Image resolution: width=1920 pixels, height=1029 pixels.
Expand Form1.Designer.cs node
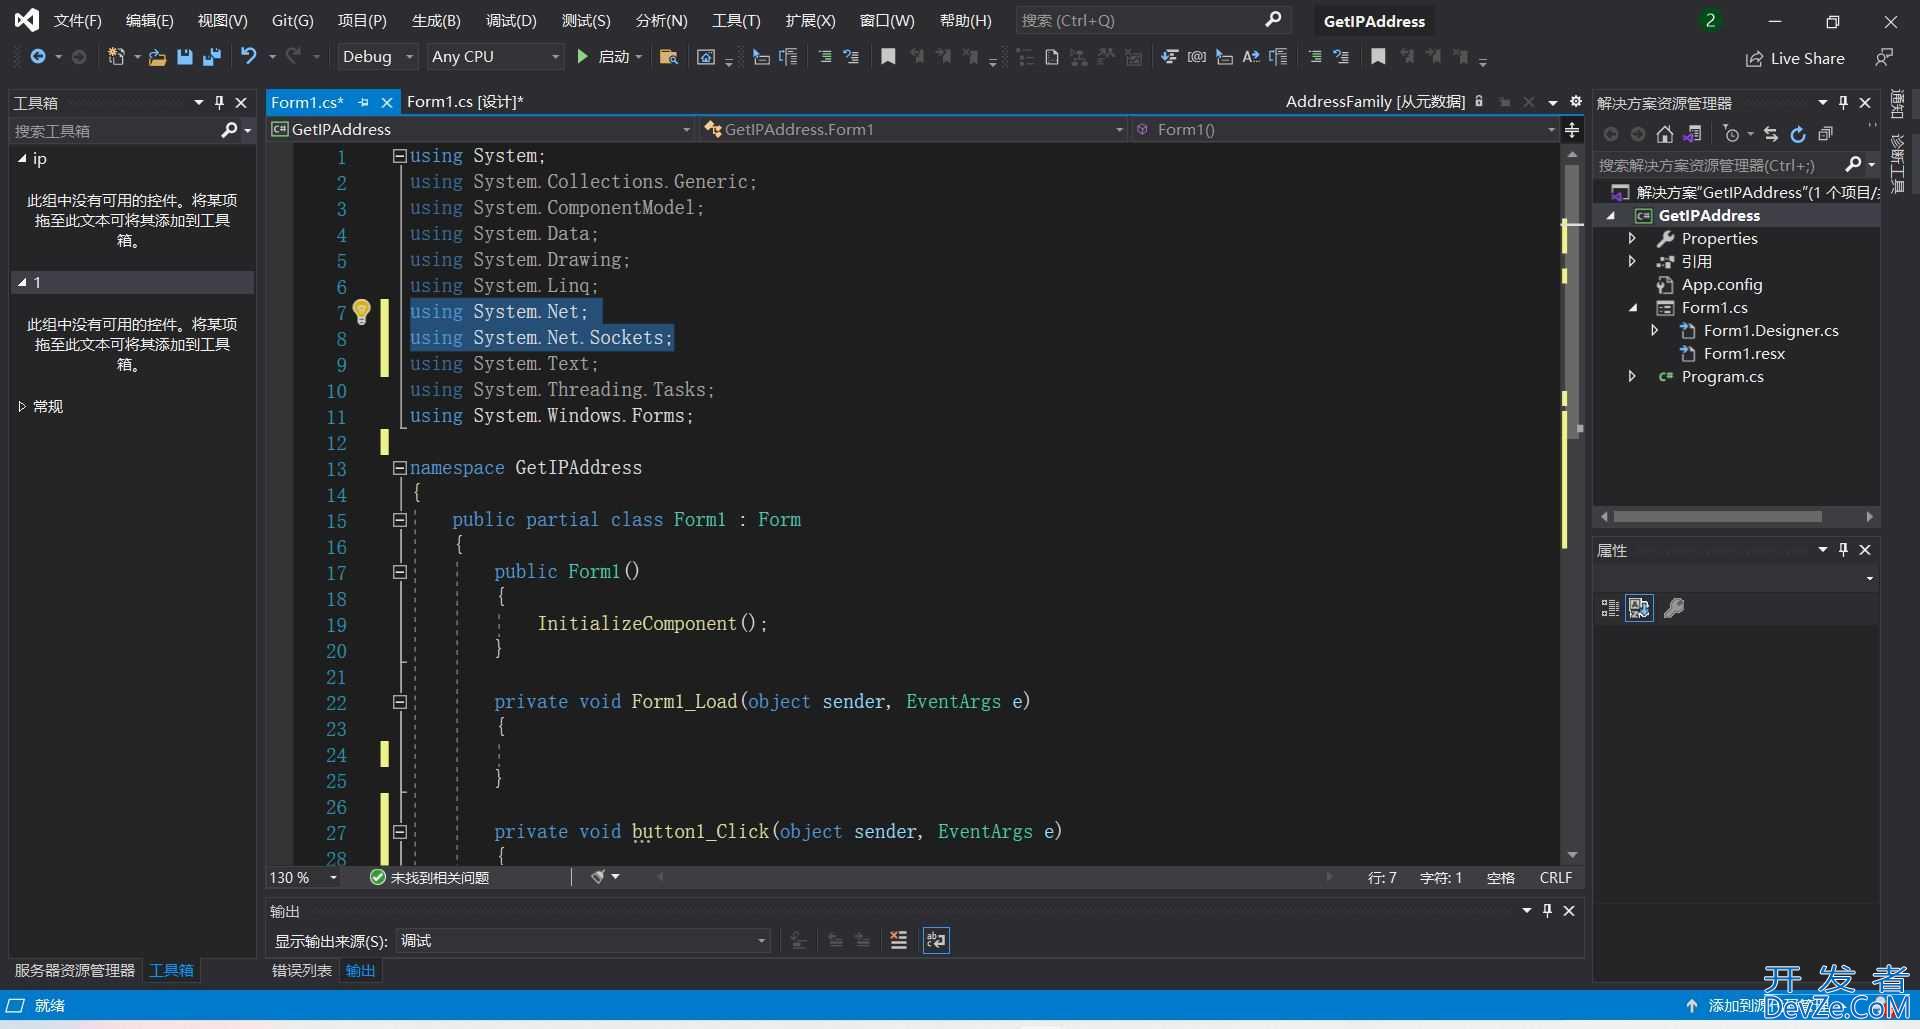click(x=1654, y=330)
